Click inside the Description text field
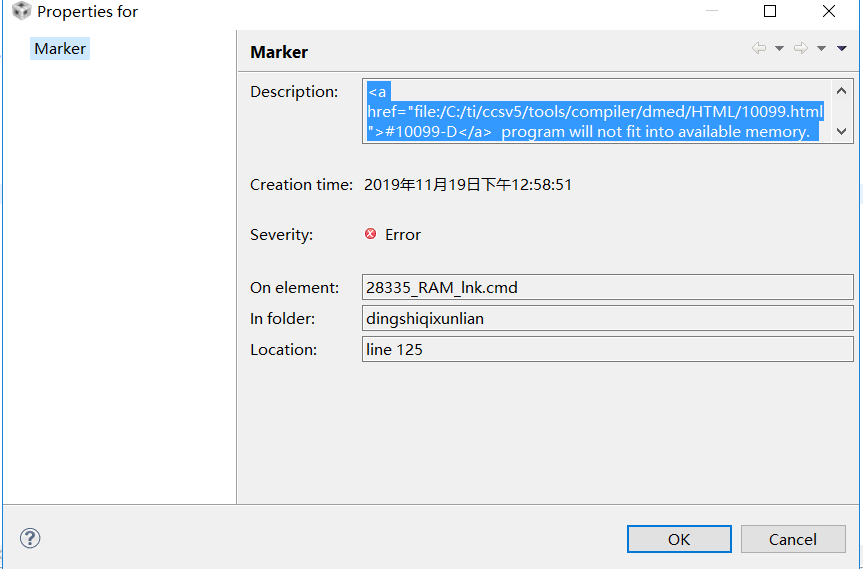Image resolution: width=863 pixels, height=569 pixels. pos(595,111)
